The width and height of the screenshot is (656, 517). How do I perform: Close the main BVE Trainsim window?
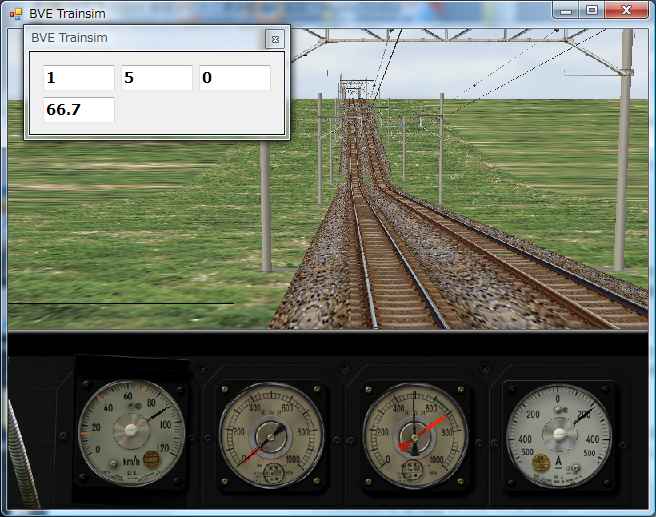click(x=626, y=10)
